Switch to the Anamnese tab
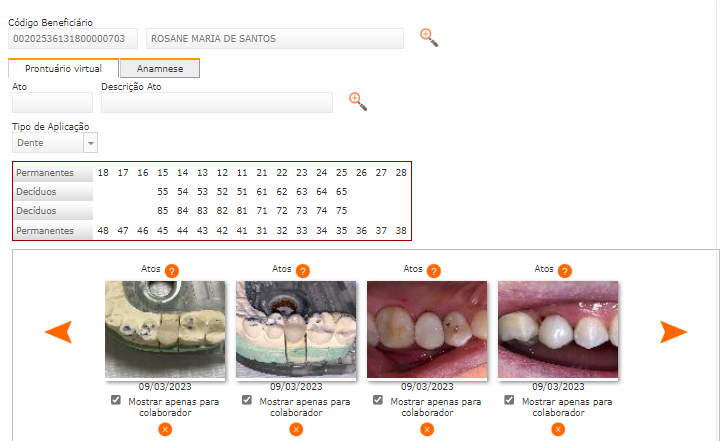Image resolution: width=721 pixels, height=441 pixels. [x=160, y=69]
